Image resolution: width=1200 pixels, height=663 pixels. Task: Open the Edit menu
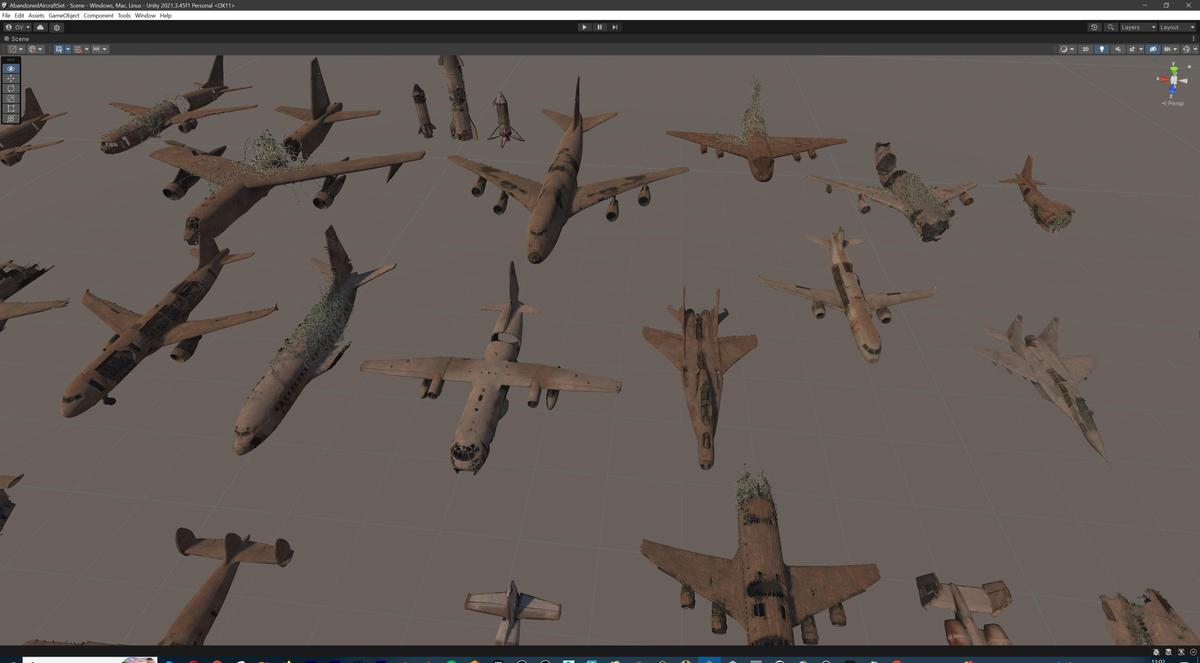click(19, 15)
